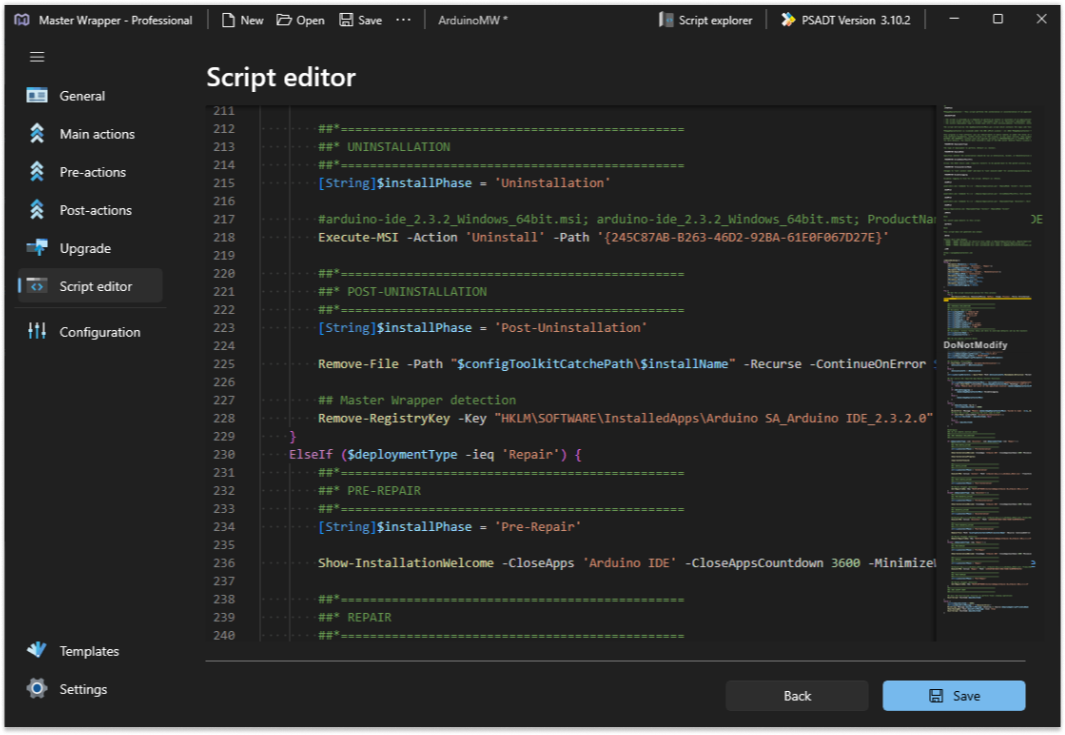Click line number 230 in gutter

point(223,454)
